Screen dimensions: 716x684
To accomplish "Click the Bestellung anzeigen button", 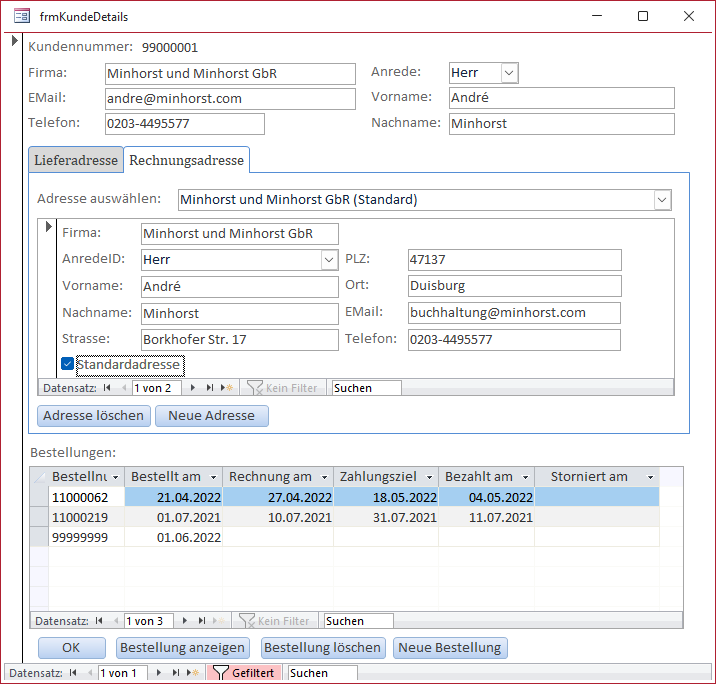I will click(182, 648).
